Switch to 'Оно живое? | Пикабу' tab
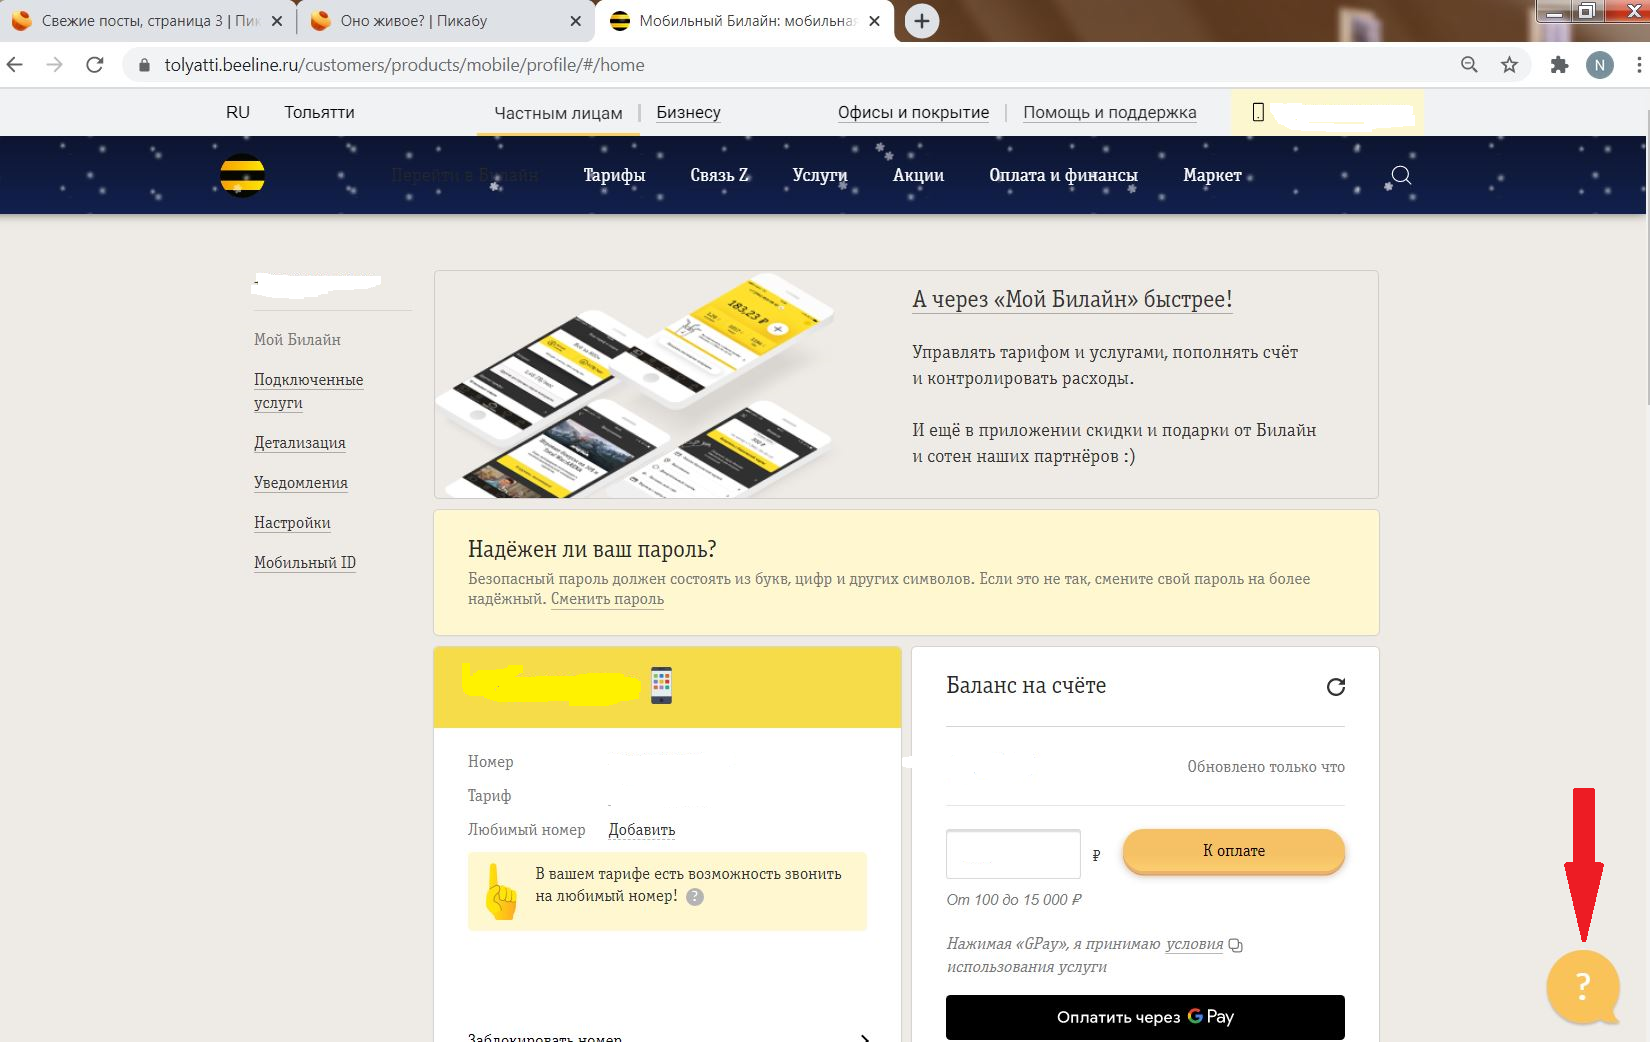The height and width of the screenshot is (1042, 1650). click(446, 21)
